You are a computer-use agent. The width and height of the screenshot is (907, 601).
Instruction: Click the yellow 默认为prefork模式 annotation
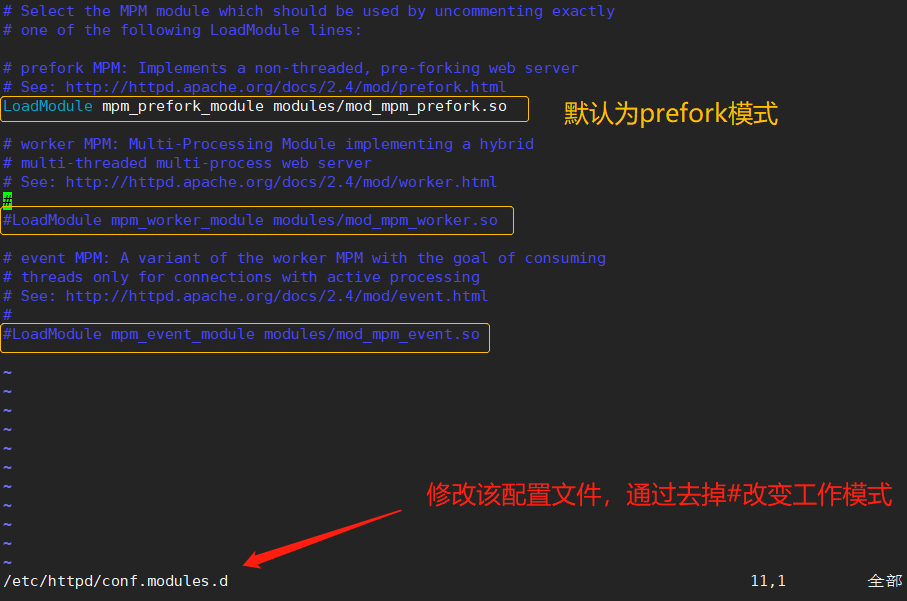coord(671,113)
